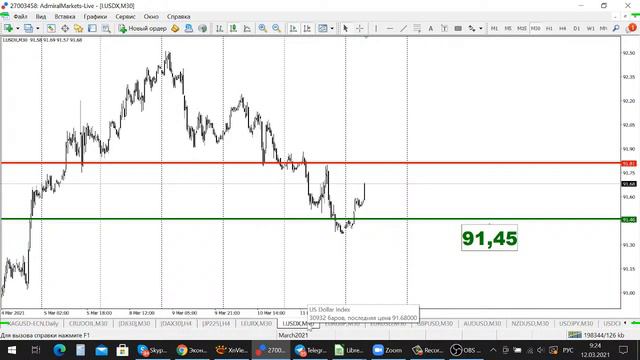Switch to the AUDUSD,M30 chart tab
Image resolution: width=640 pixels, height=360 pixels.
pos(482,323)
